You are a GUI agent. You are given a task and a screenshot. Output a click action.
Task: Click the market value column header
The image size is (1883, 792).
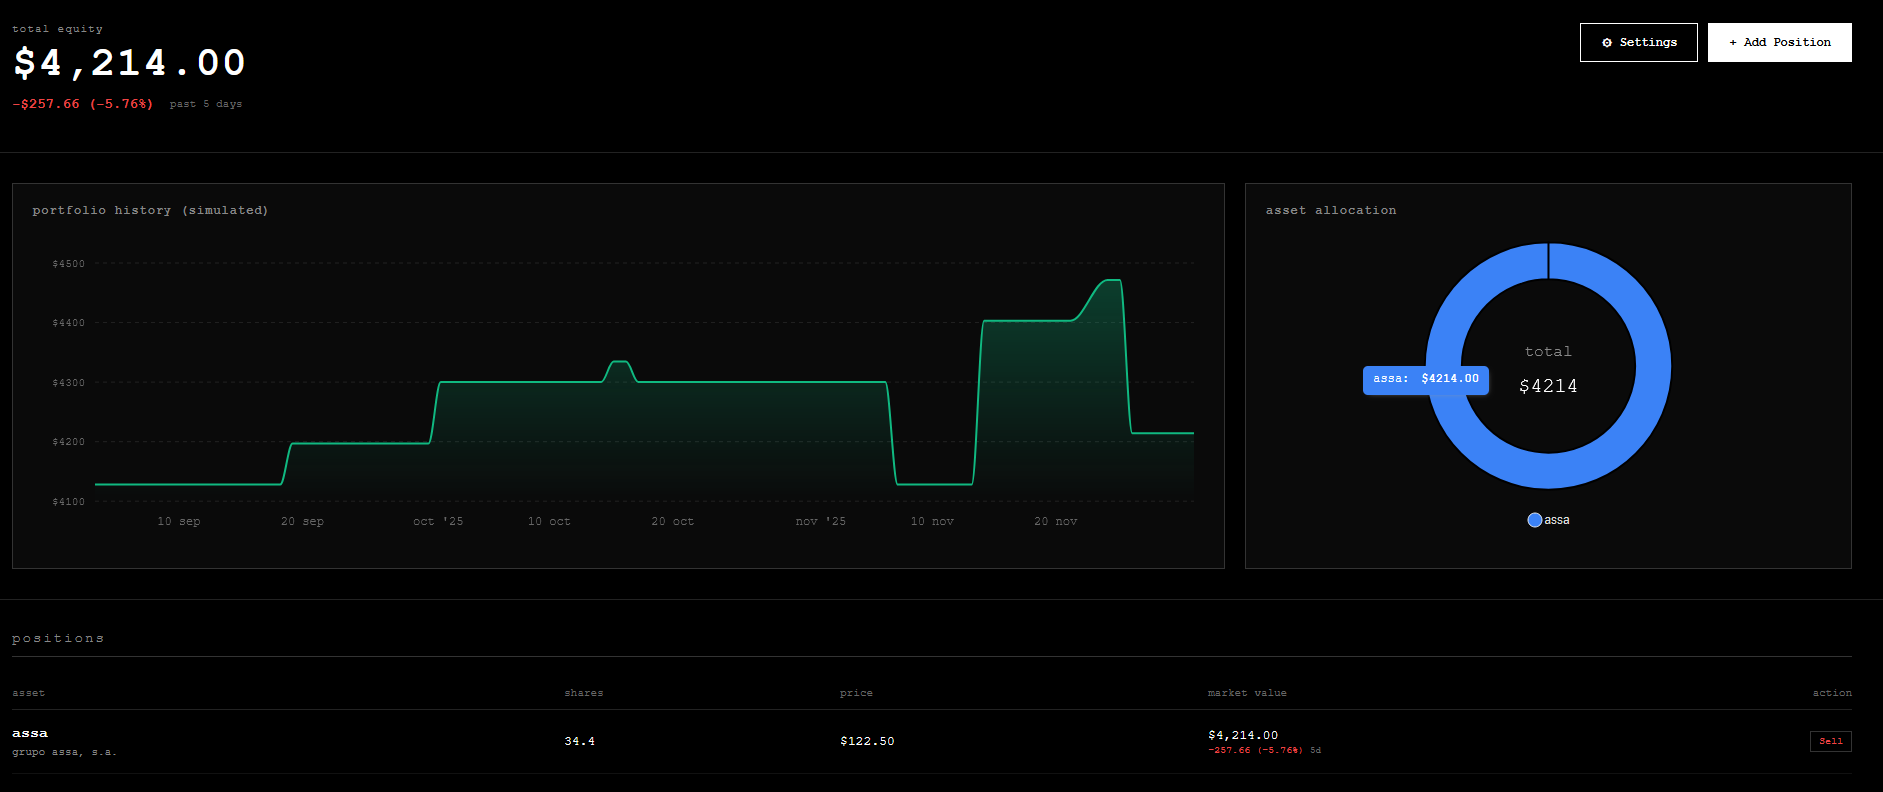coord(1247,693)
